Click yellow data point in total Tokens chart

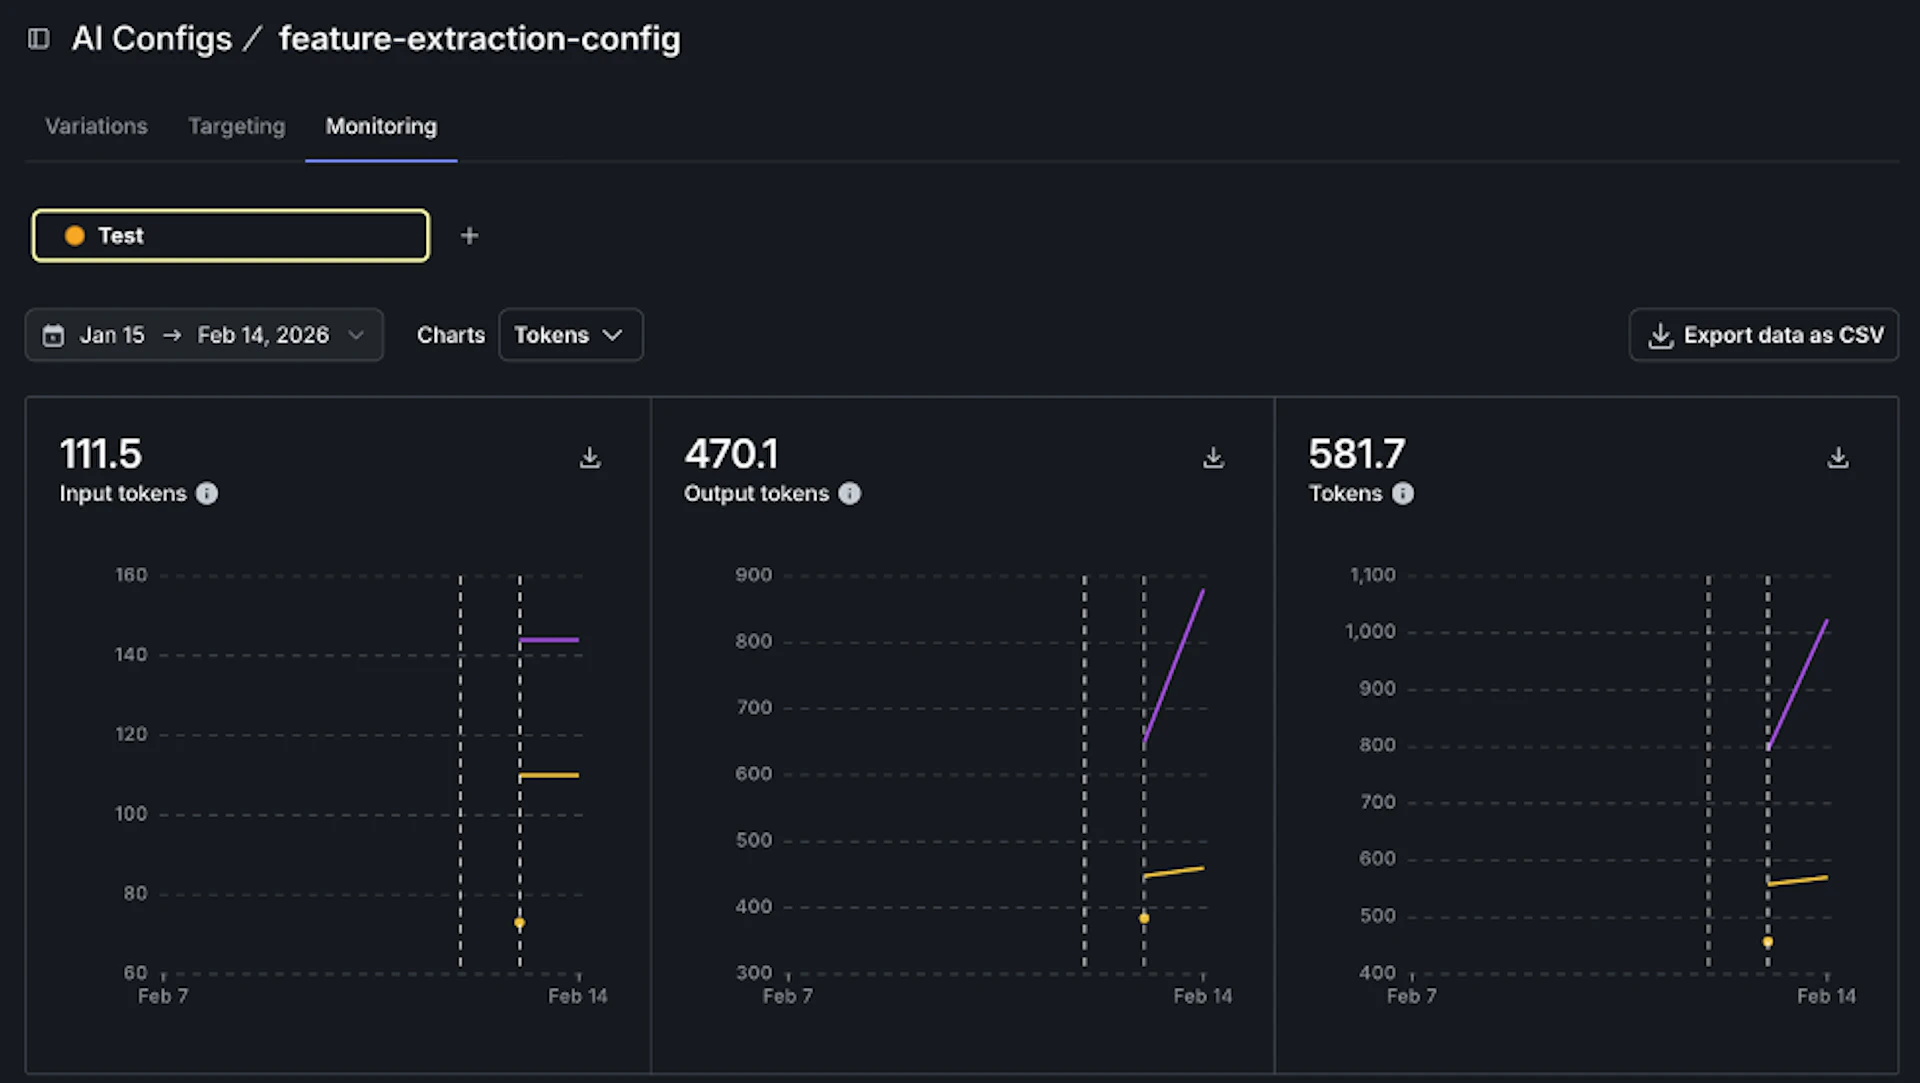[x=1768, y=942]
